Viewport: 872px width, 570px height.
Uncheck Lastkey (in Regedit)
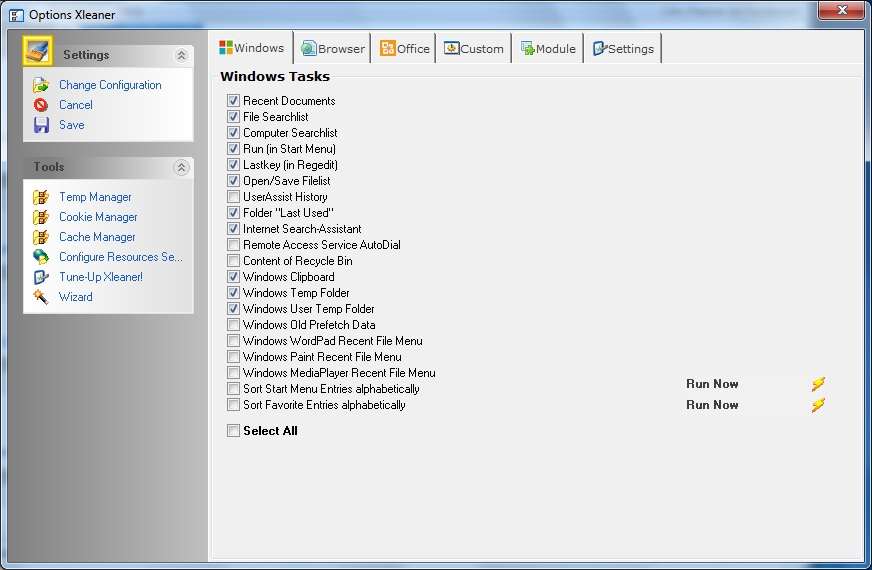pos(234,165)
